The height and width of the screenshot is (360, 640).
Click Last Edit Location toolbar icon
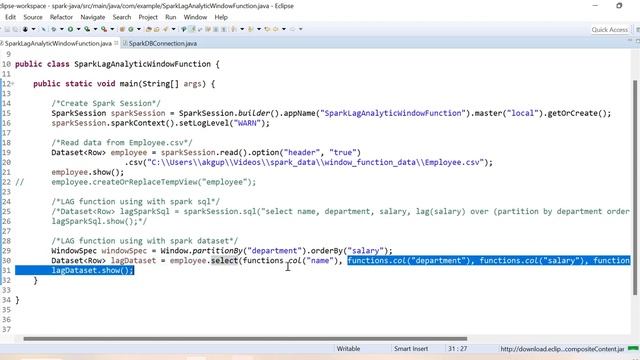coord(267,29)
